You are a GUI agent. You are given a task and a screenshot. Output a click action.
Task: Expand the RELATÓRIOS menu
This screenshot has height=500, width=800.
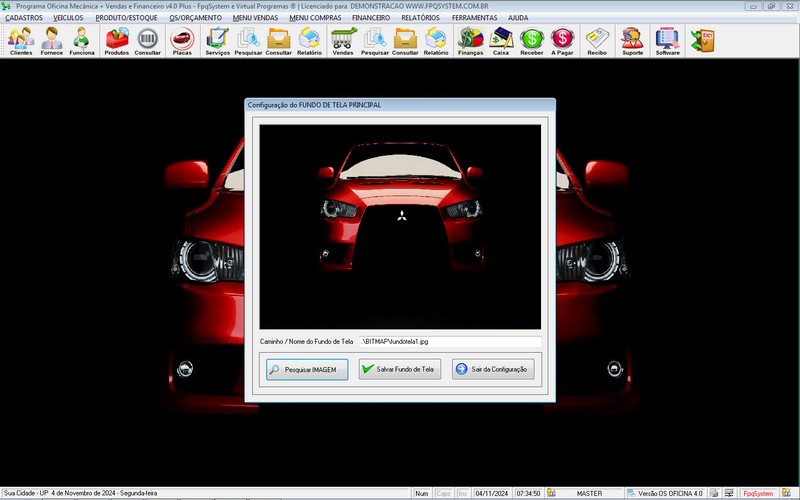pos(419,17)
